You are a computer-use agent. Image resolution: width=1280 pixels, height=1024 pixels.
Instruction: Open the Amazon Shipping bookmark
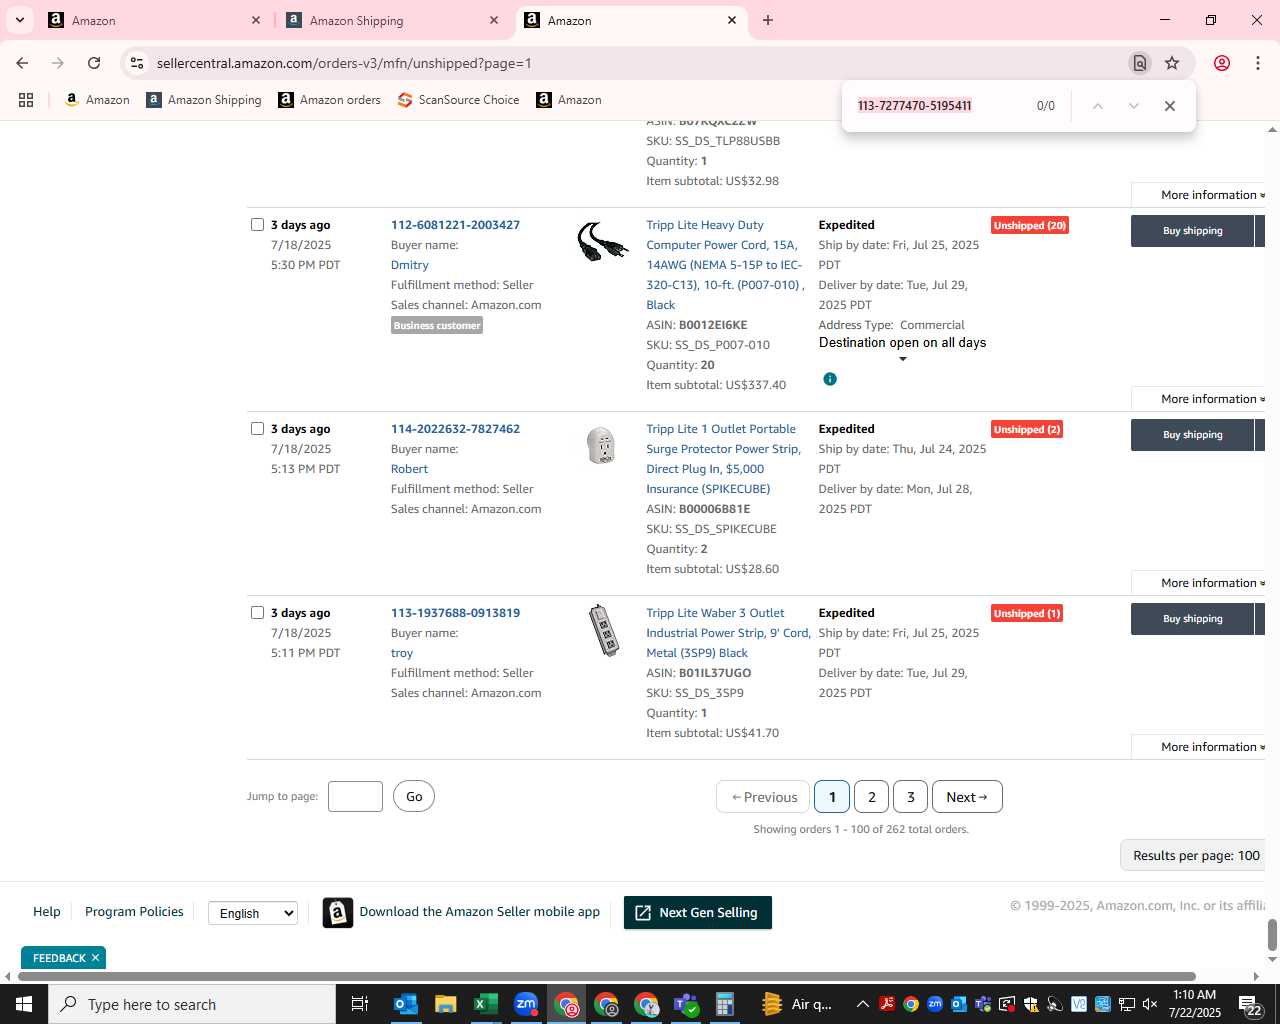(204, 100)
